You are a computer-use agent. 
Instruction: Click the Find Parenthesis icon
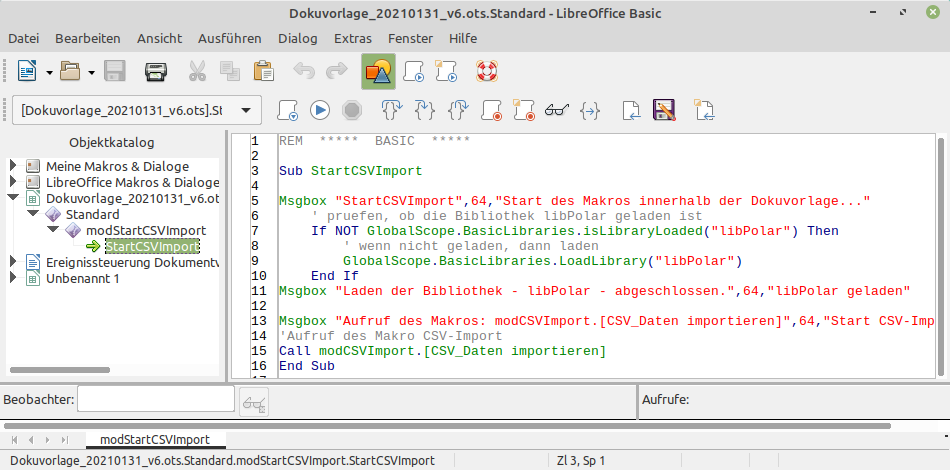point(590,110)
